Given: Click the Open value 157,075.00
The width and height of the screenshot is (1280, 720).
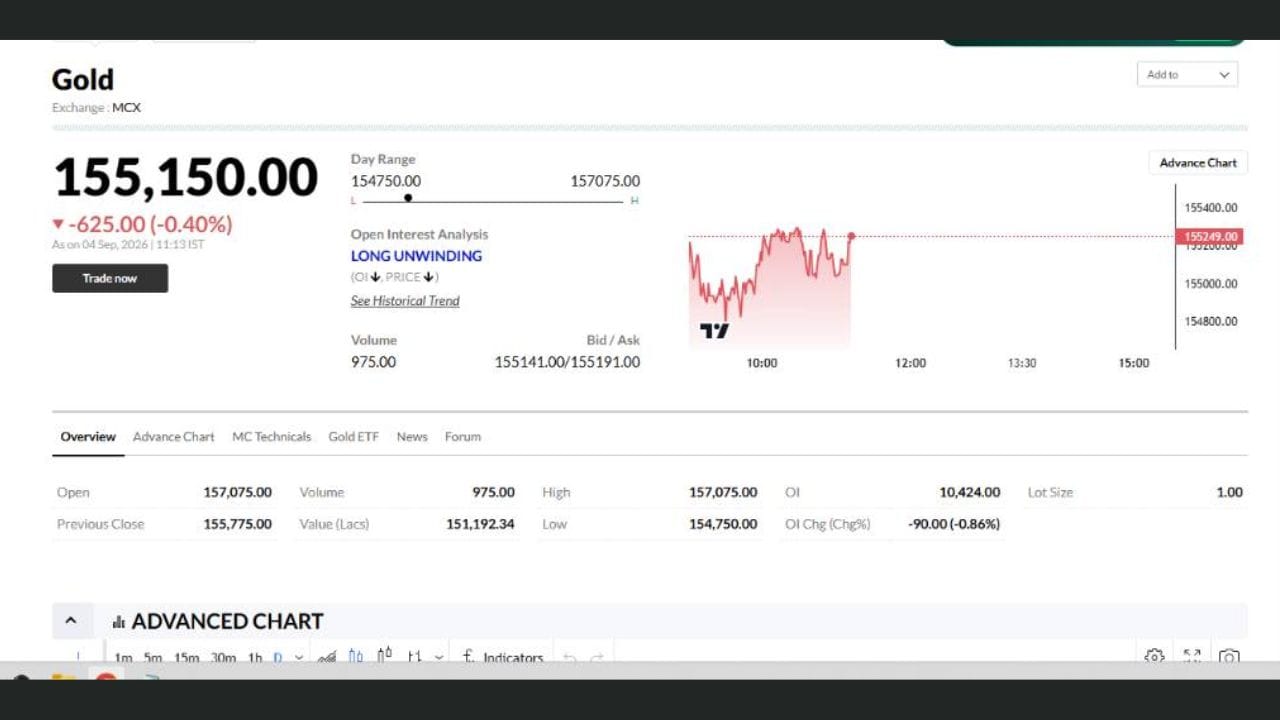Looking at the screenshot, I should 237,492.
